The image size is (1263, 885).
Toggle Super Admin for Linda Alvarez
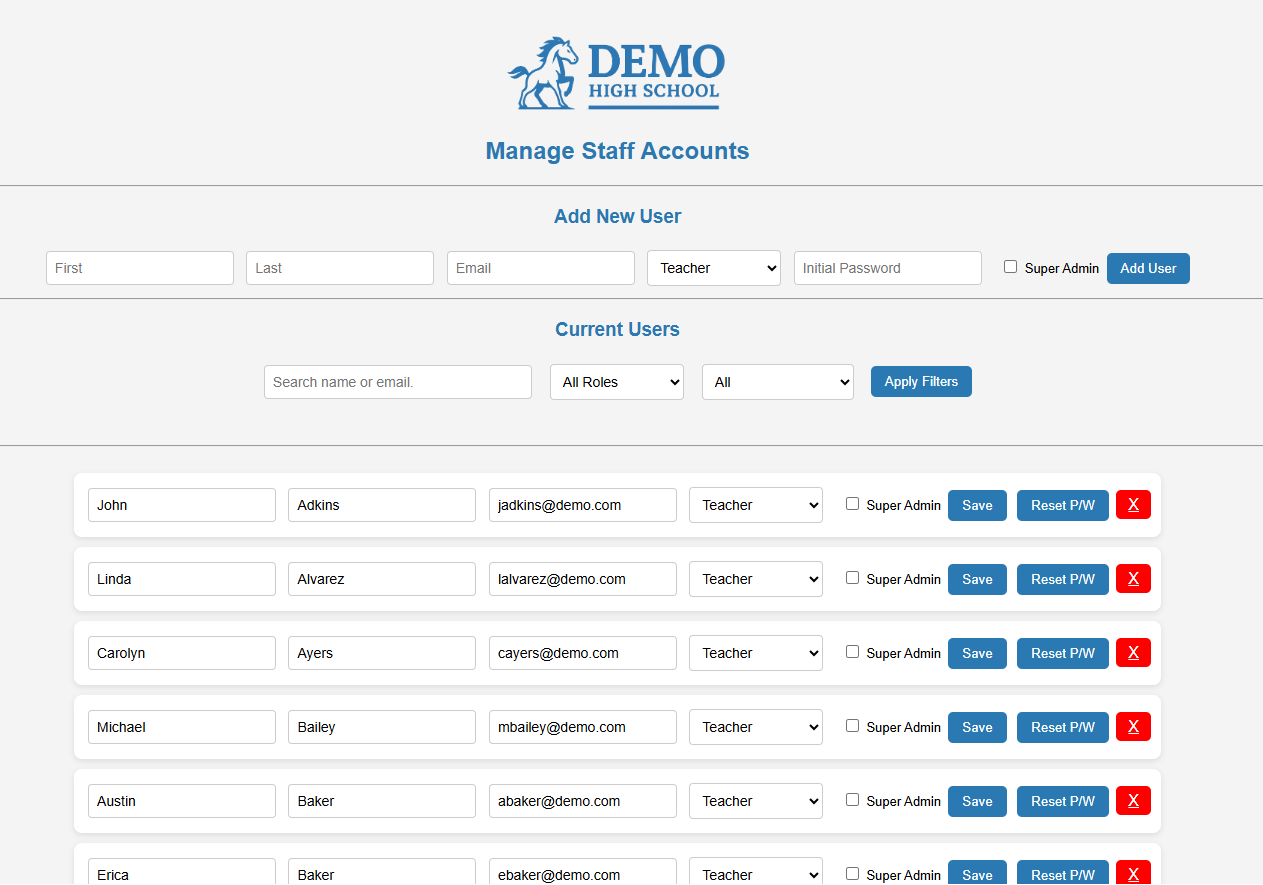(x=852, y=577)
